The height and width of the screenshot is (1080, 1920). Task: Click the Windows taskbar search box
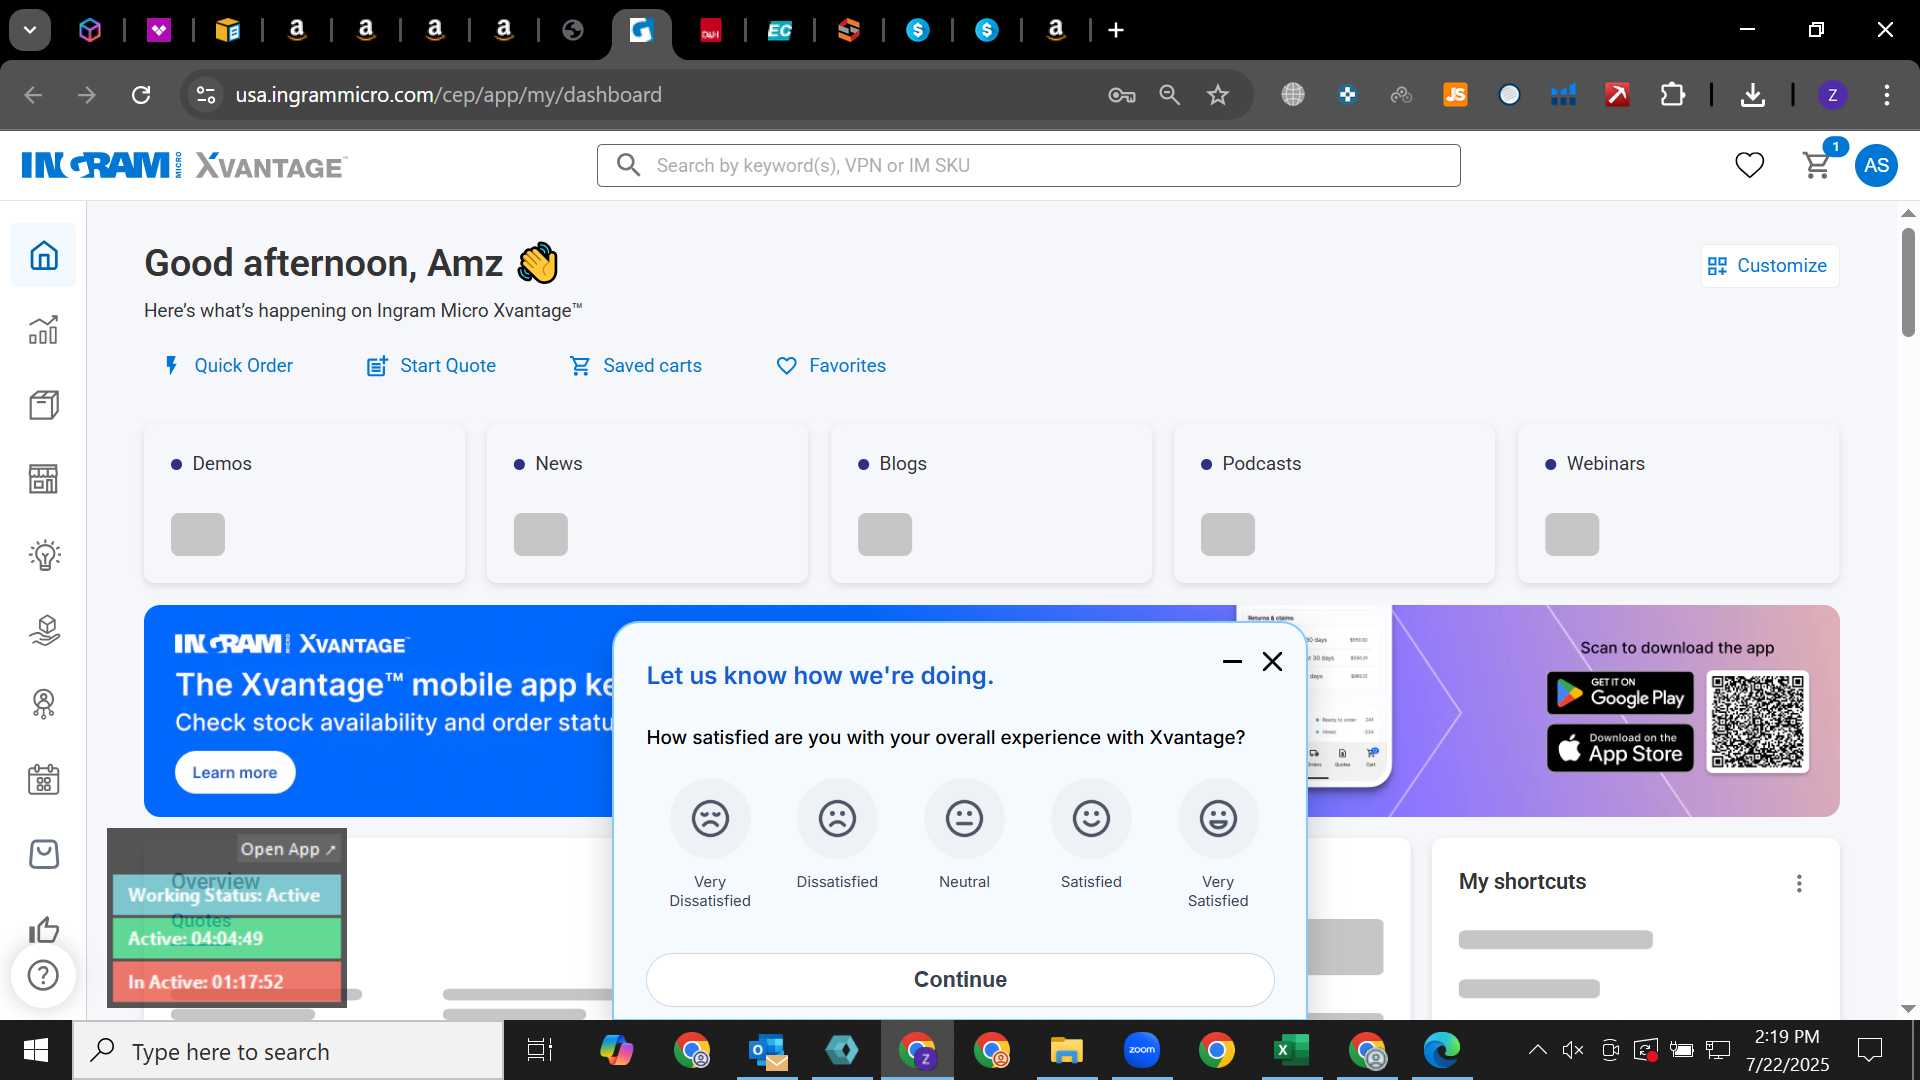[288, 1052]
